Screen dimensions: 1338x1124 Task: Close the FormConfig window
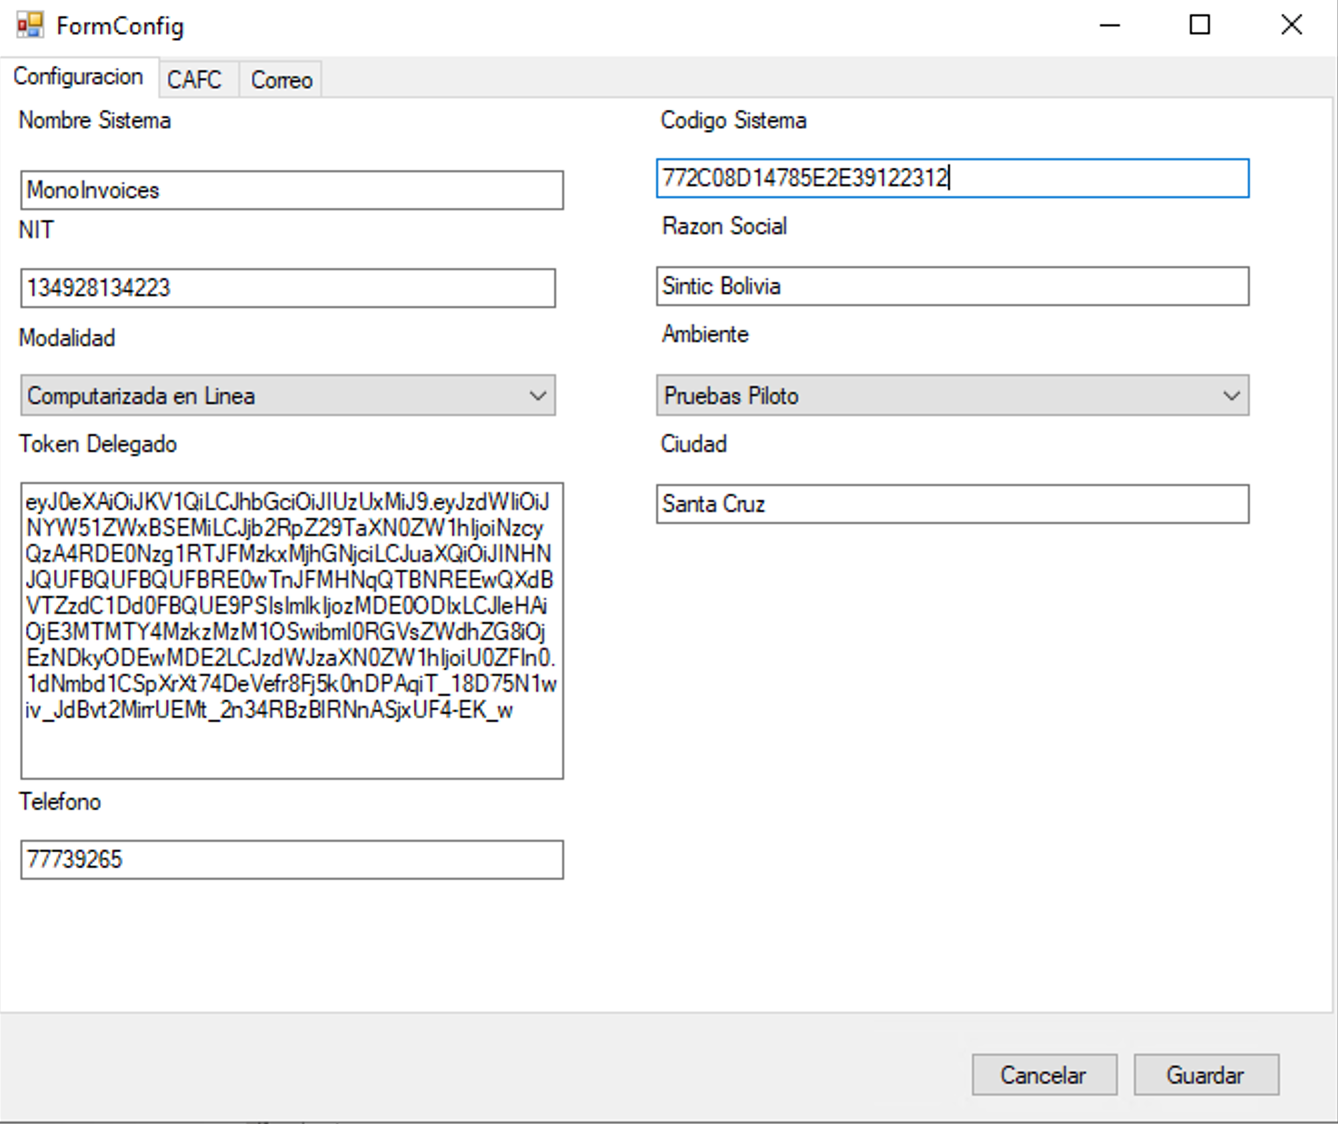[x=1291, y=25]
